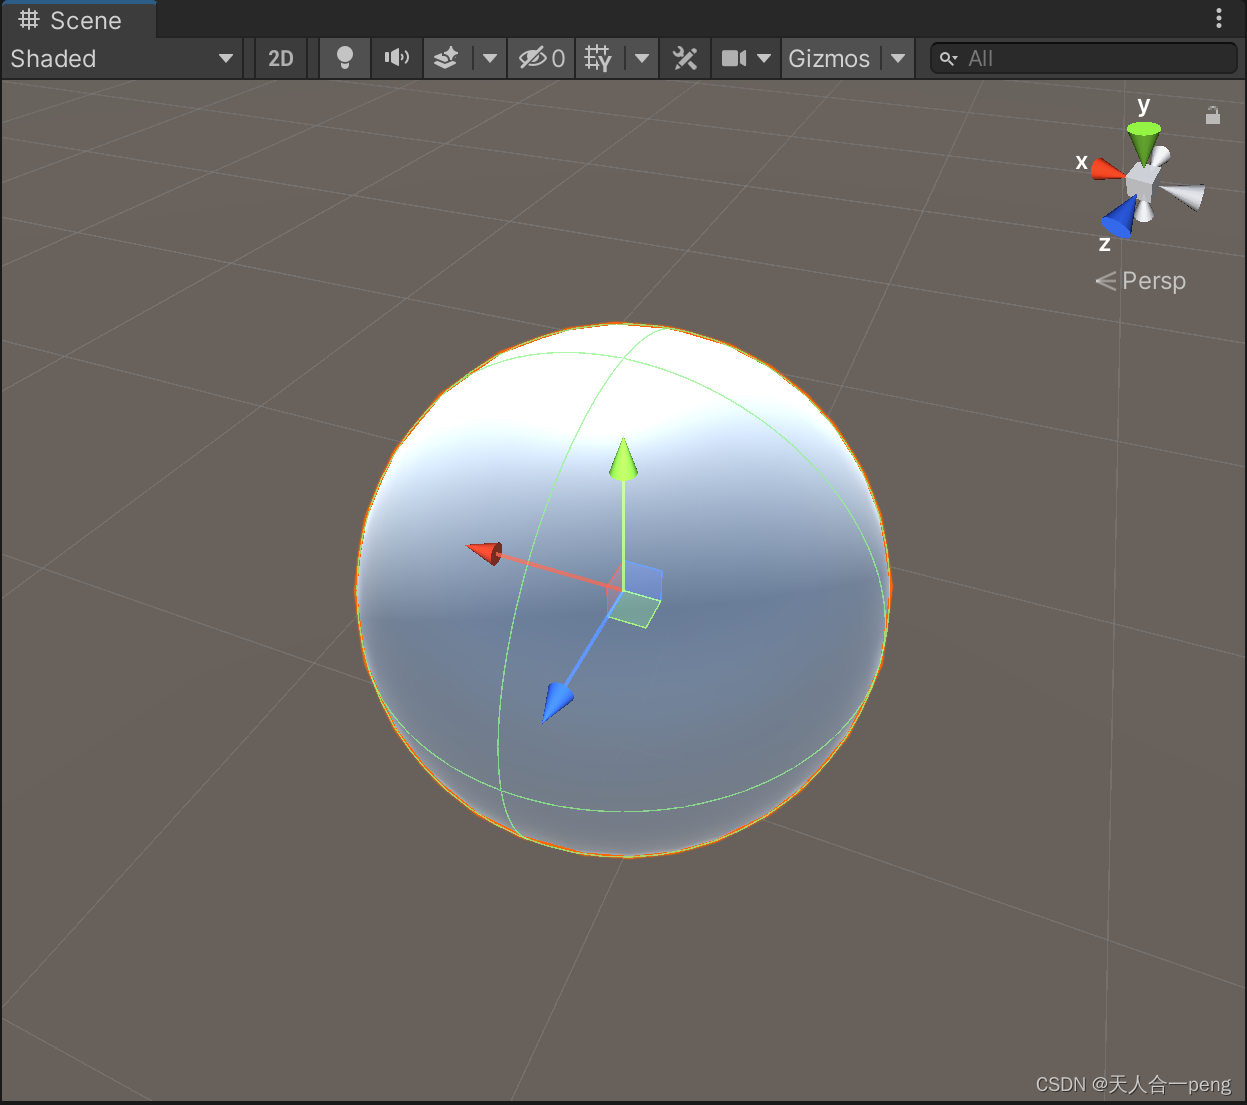Enable 2D view mode
This screenshot has width=1247, height=1105.
tap(280, 58)
